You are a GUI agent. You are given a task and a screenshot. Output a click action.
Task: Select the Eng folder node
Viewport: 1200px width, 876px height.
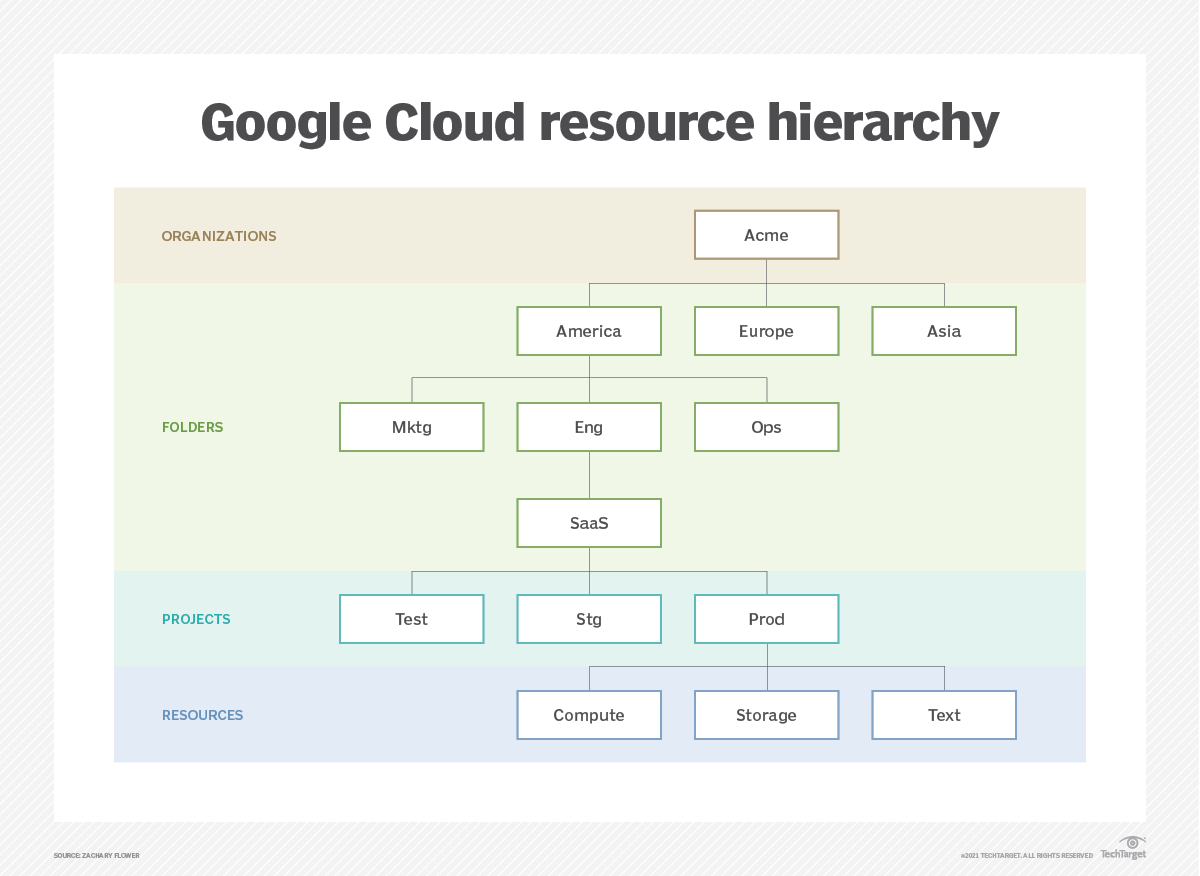coord(589,427)
